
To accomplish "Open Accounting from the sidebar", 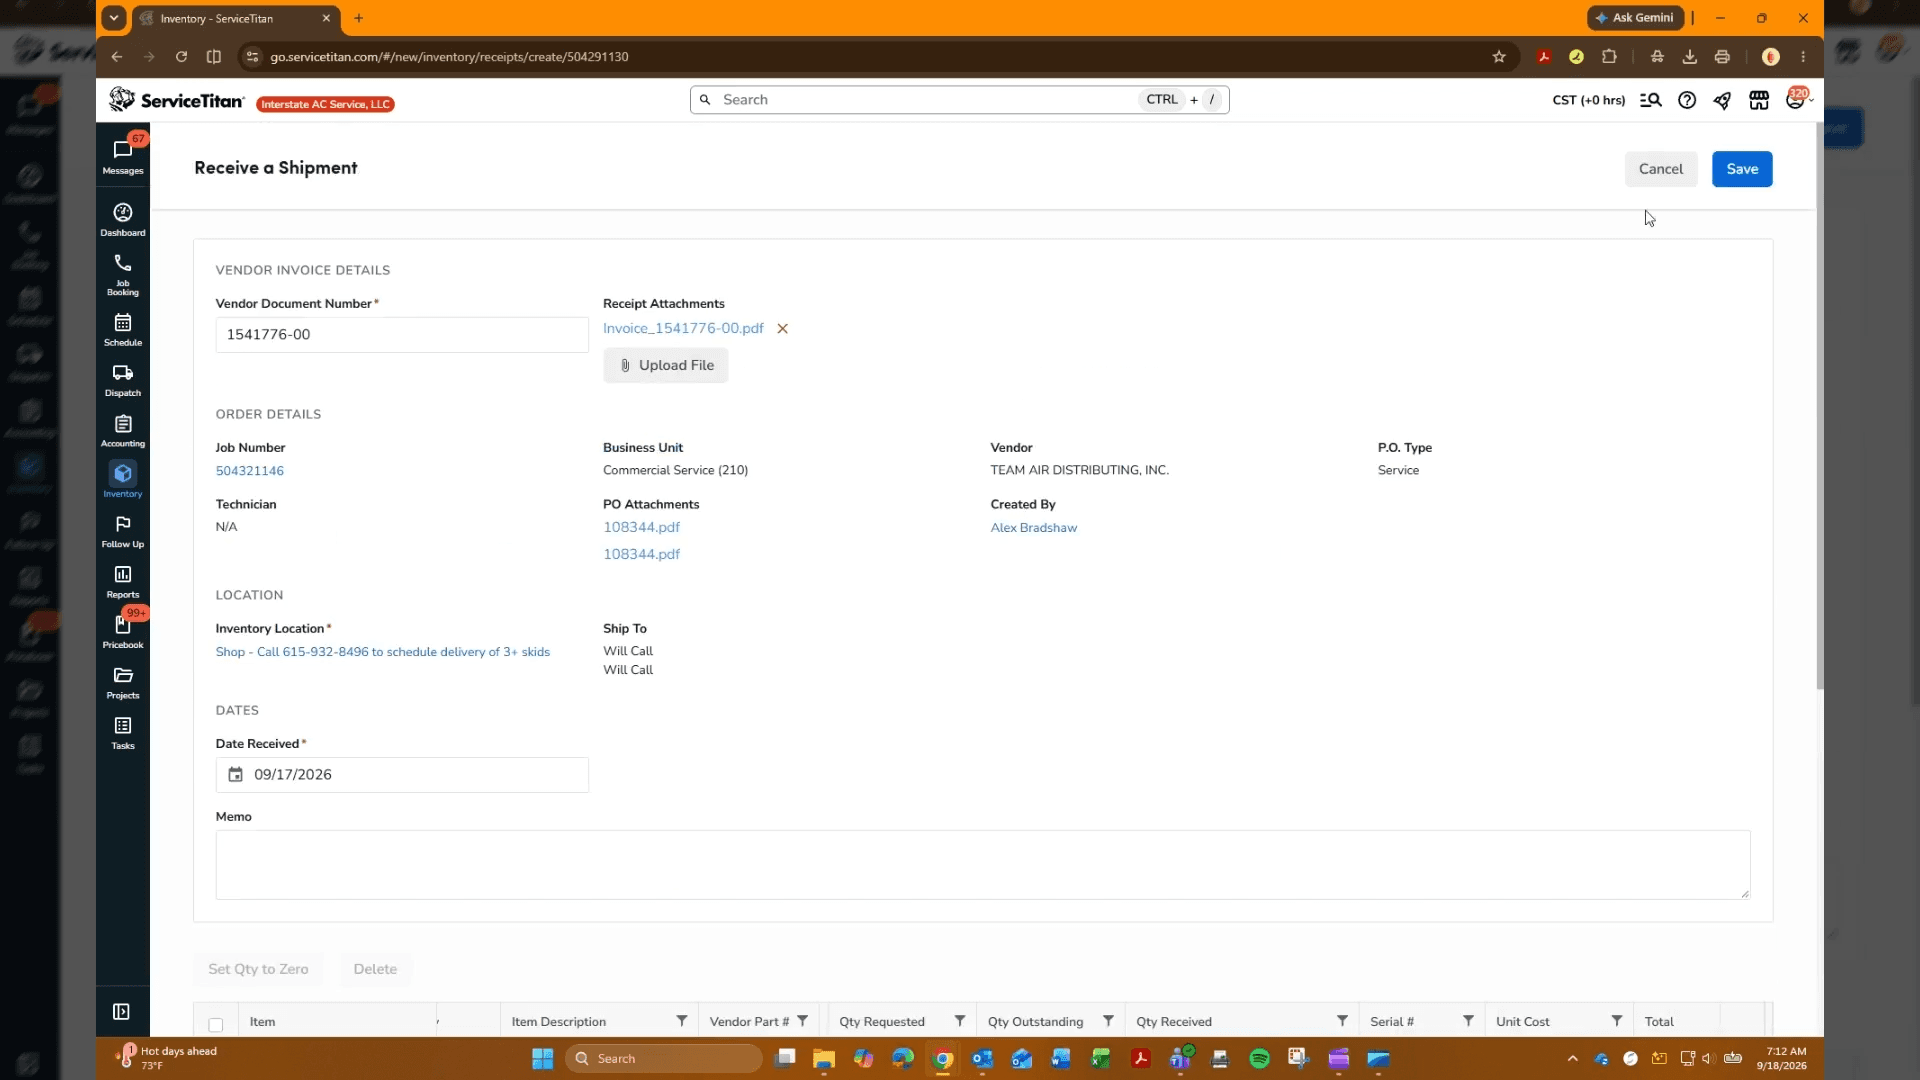I will 123,430.
